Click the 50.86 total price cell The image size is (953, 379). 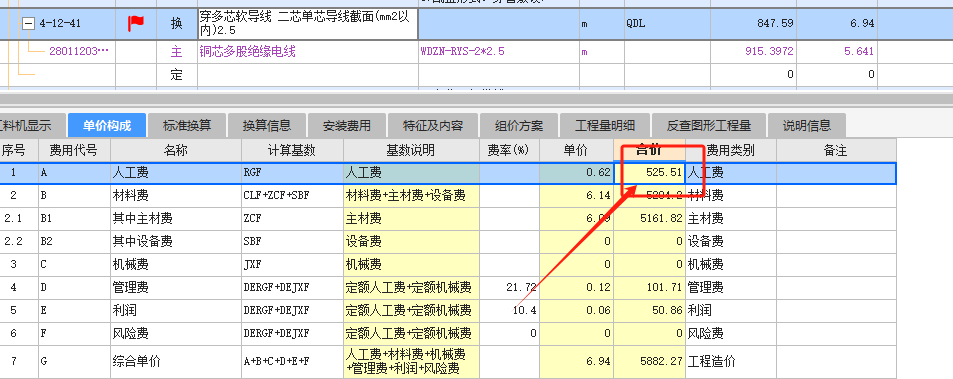[x=650, y=310]
